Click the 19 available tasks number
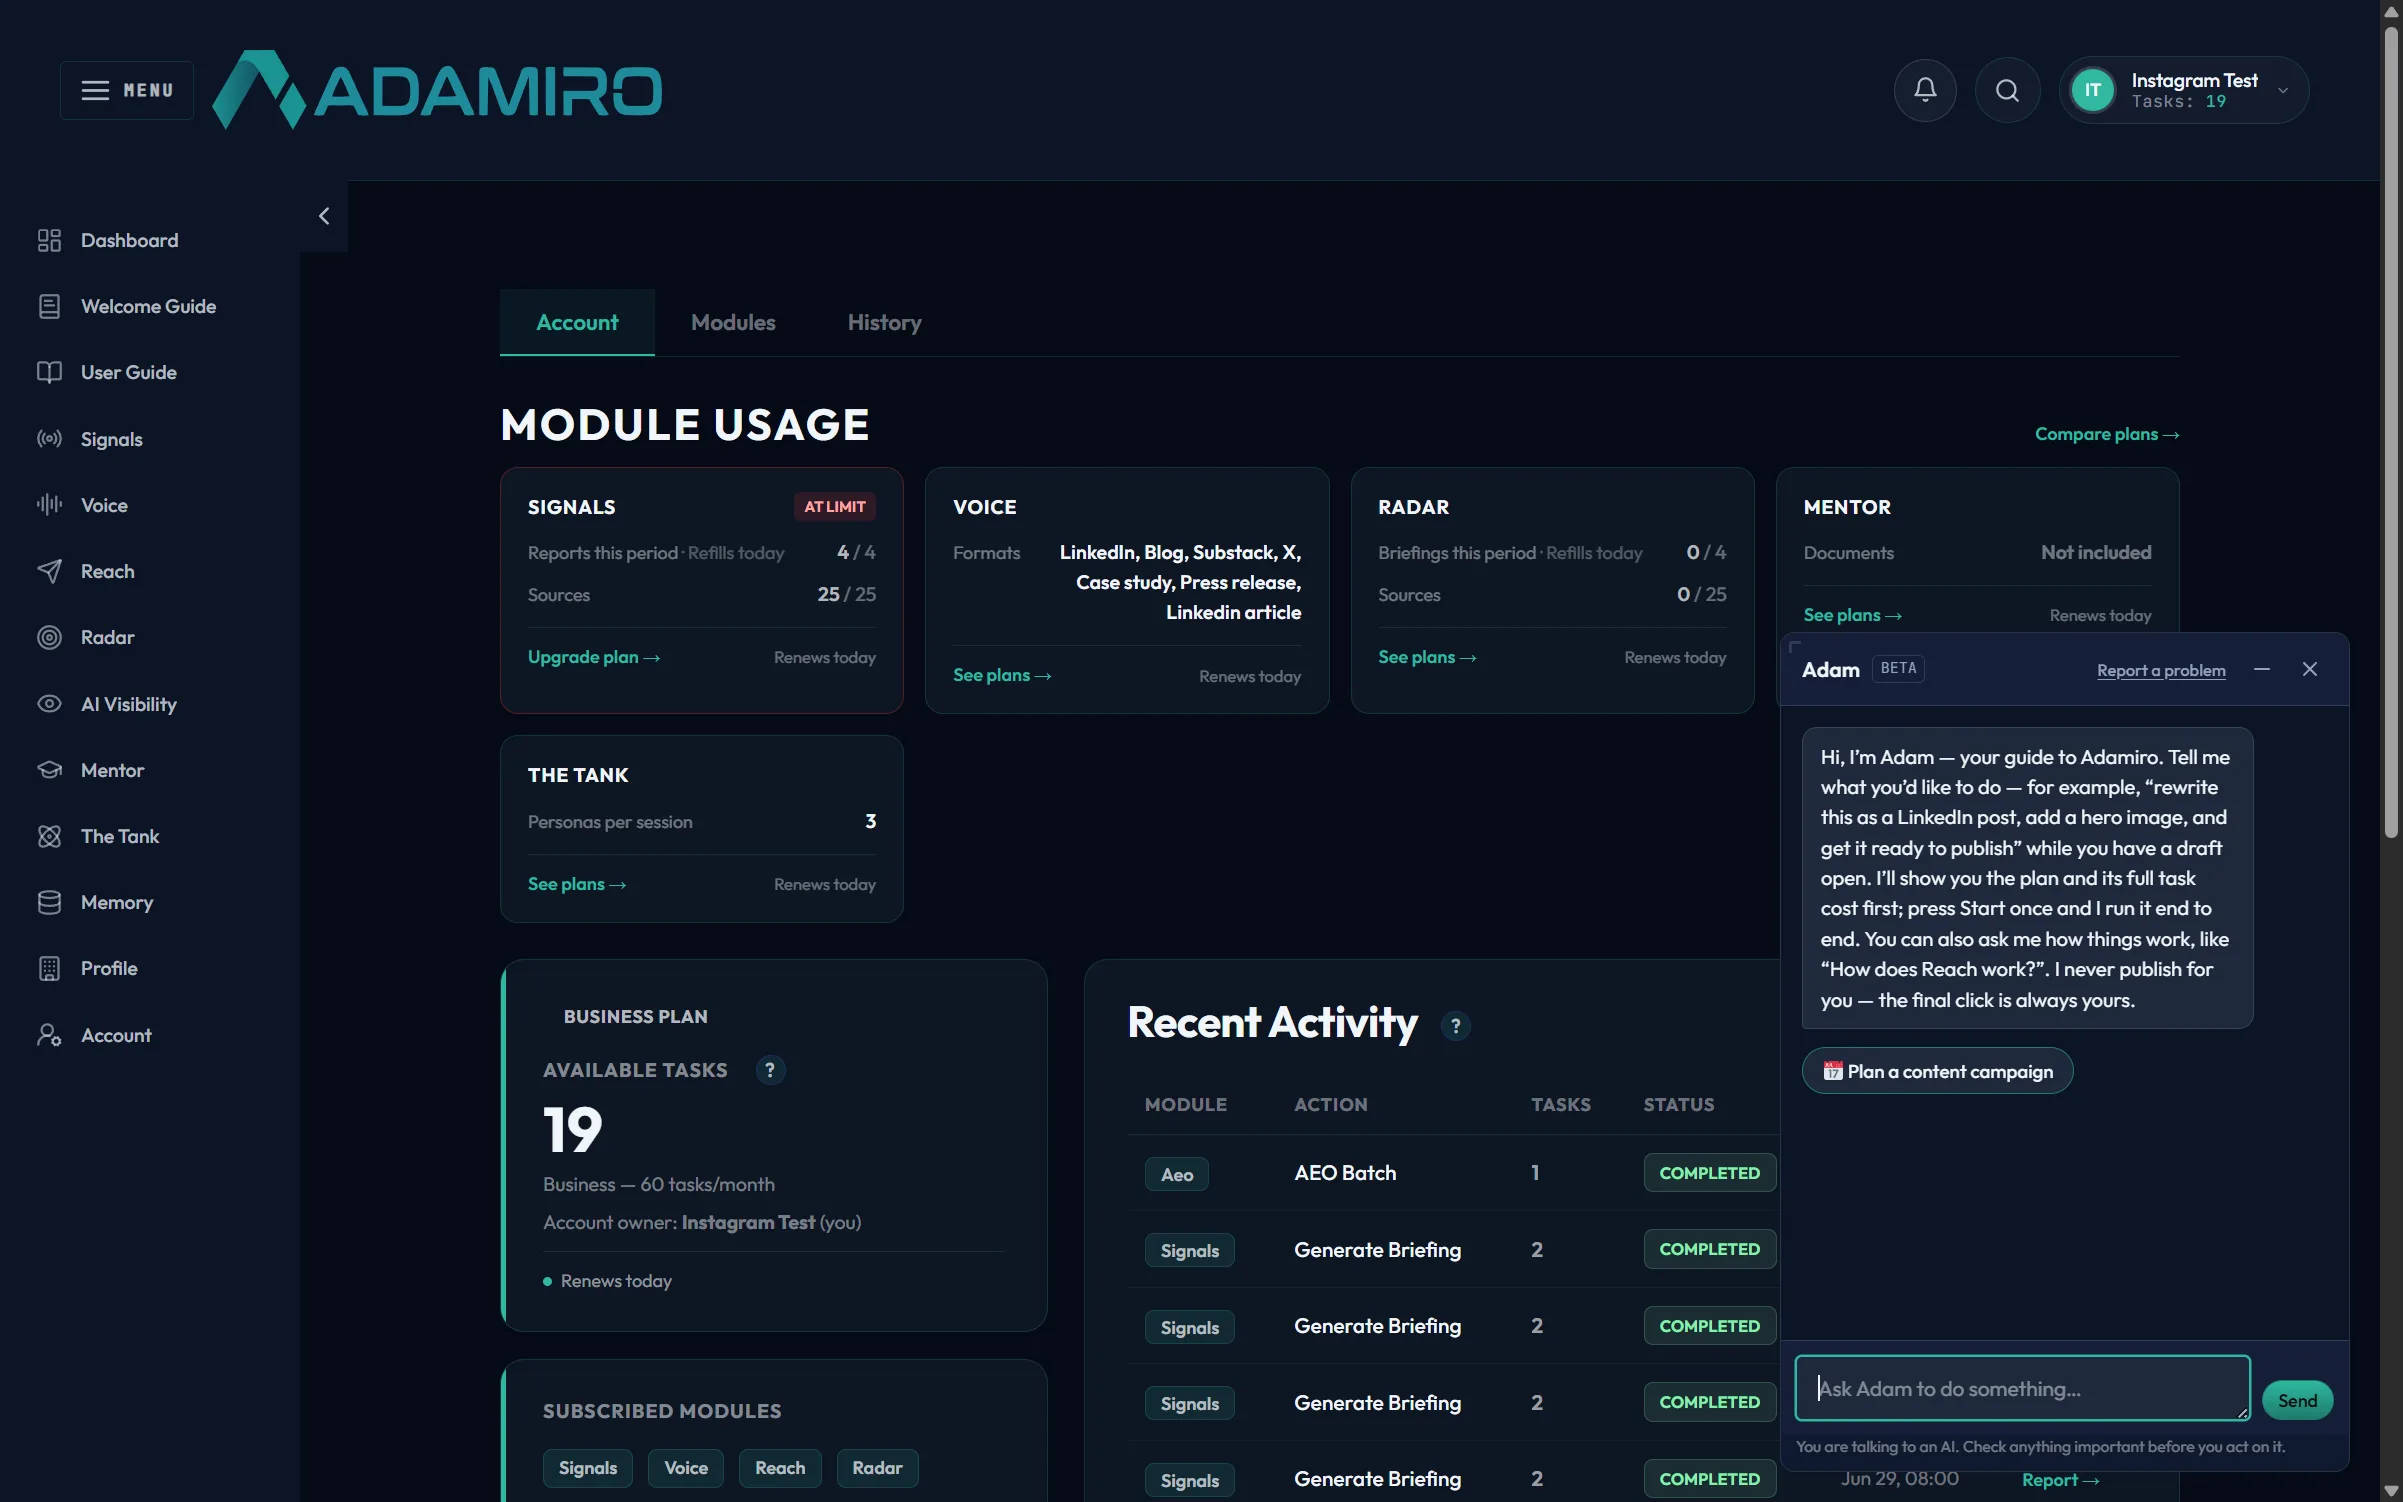Image resolution: width=2403 pixels, height=1502 pixels. [572, 1130]
